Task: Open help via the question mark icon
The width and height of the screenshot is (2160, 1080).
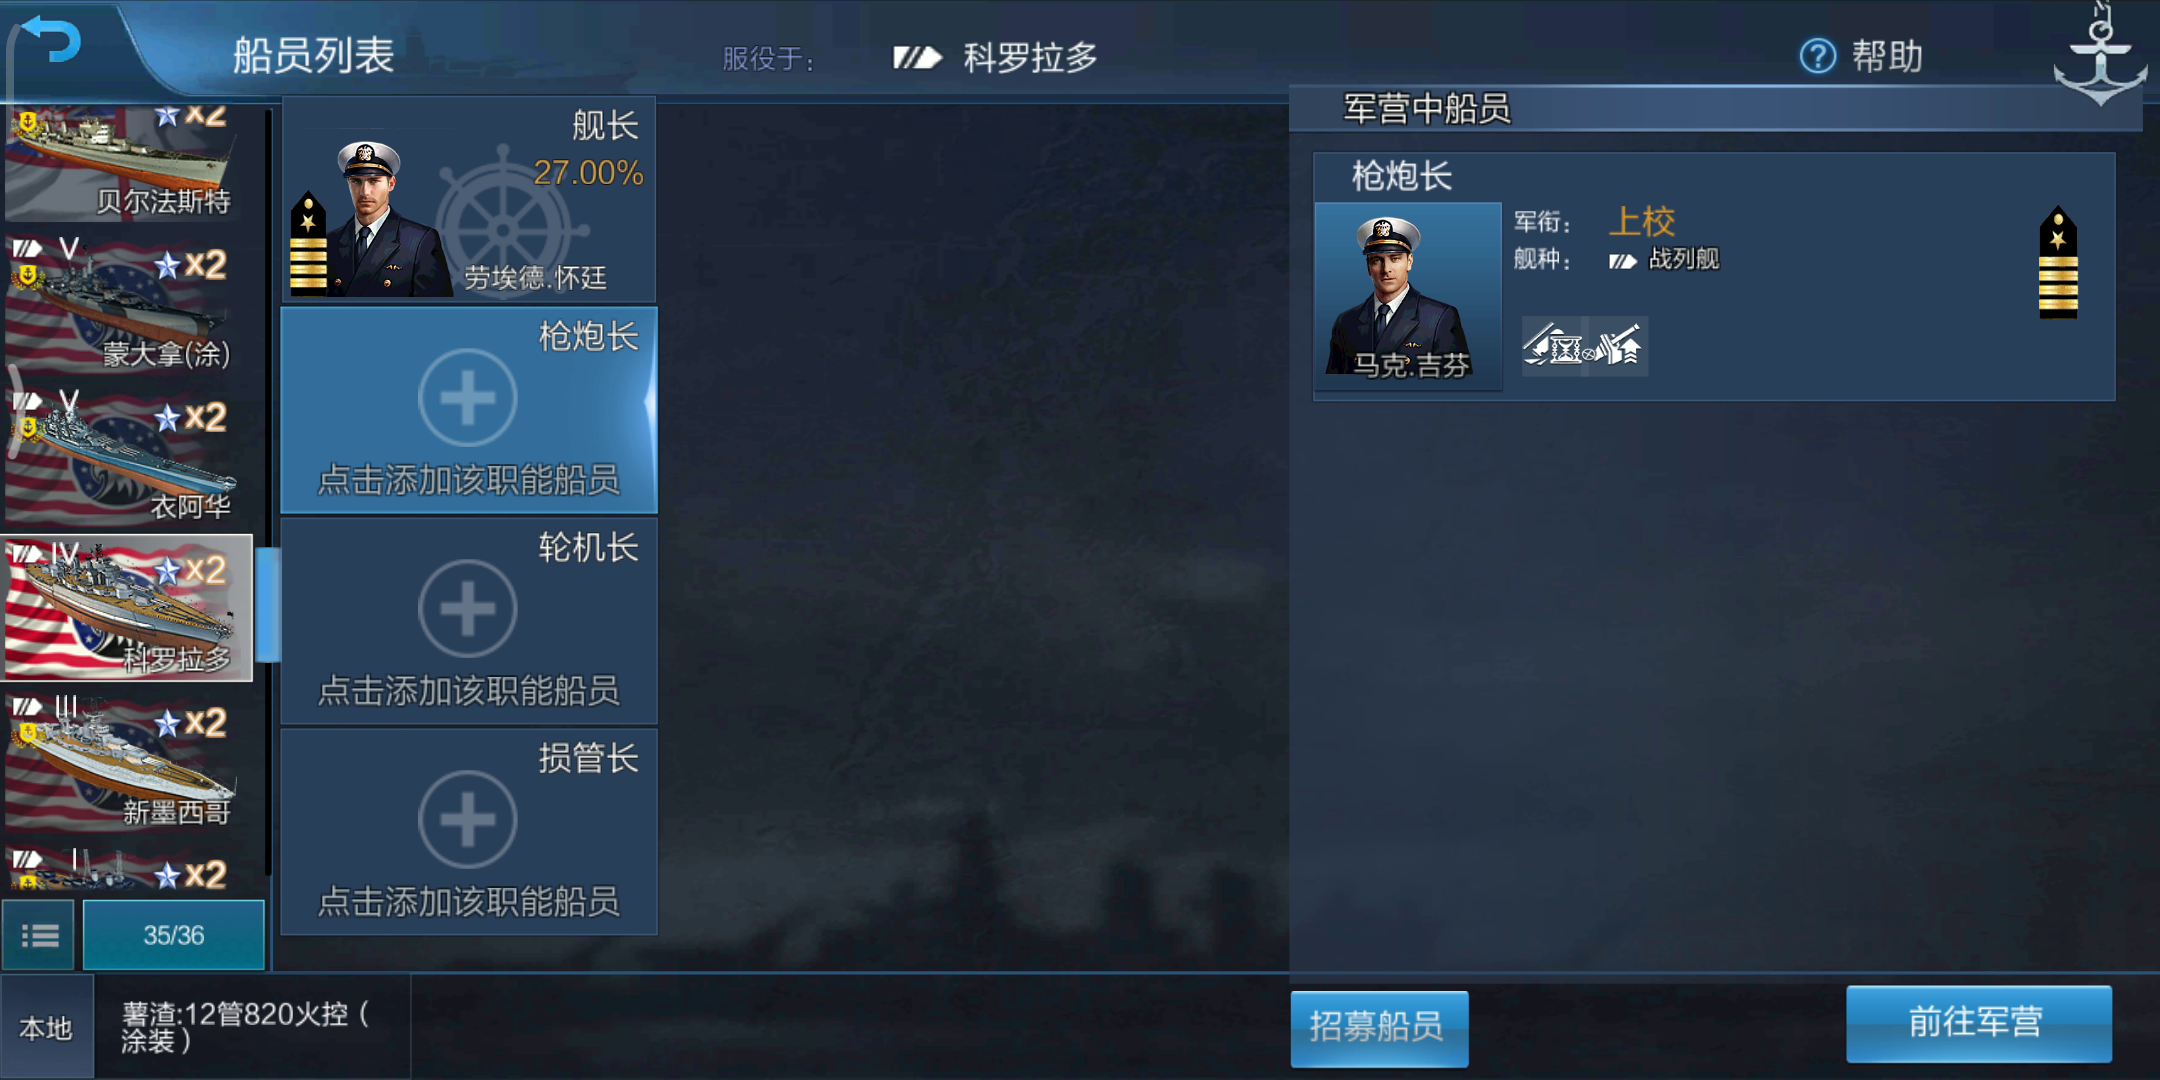Action: click(1817, 56)
